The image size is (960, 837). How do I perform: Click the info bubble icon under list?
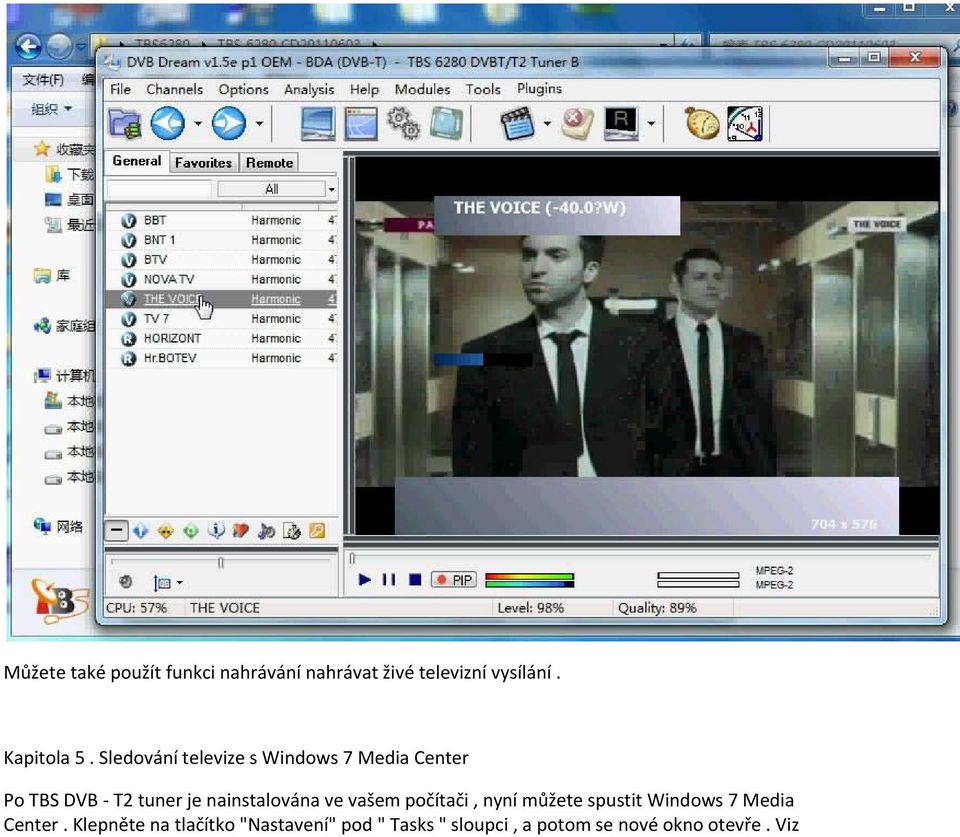point(216,531)
